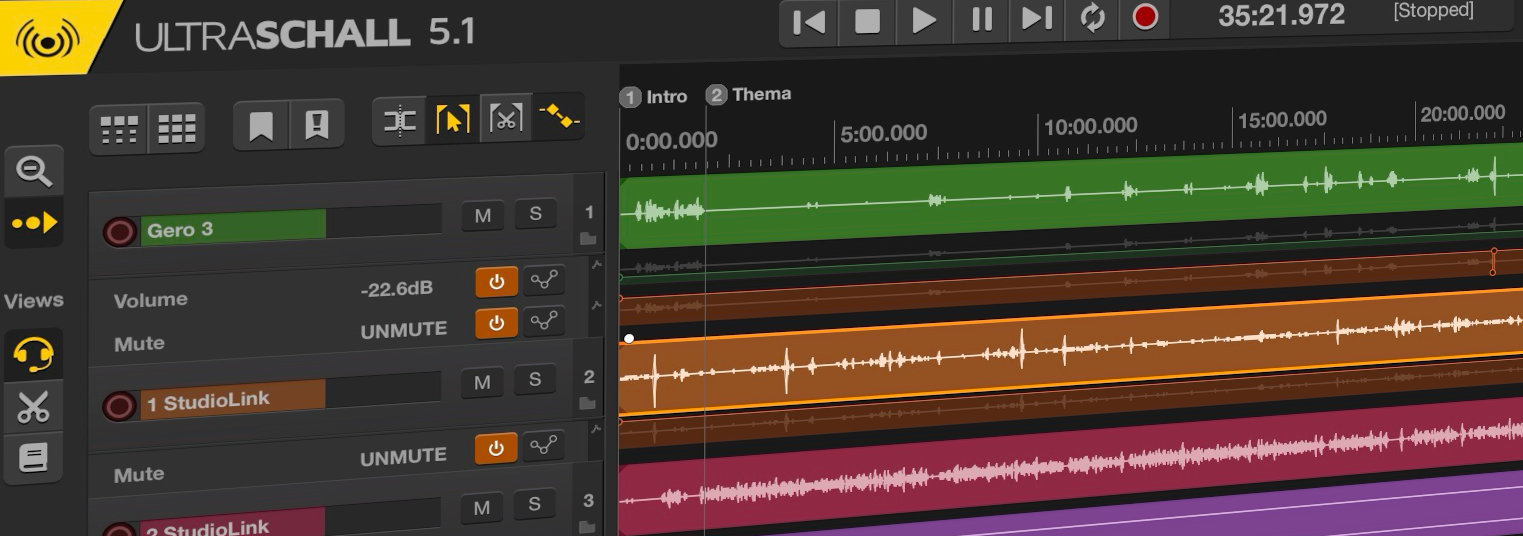
Task: Toggle Gero 3 Mute envelope power button
Action: (x=496, y=324)
